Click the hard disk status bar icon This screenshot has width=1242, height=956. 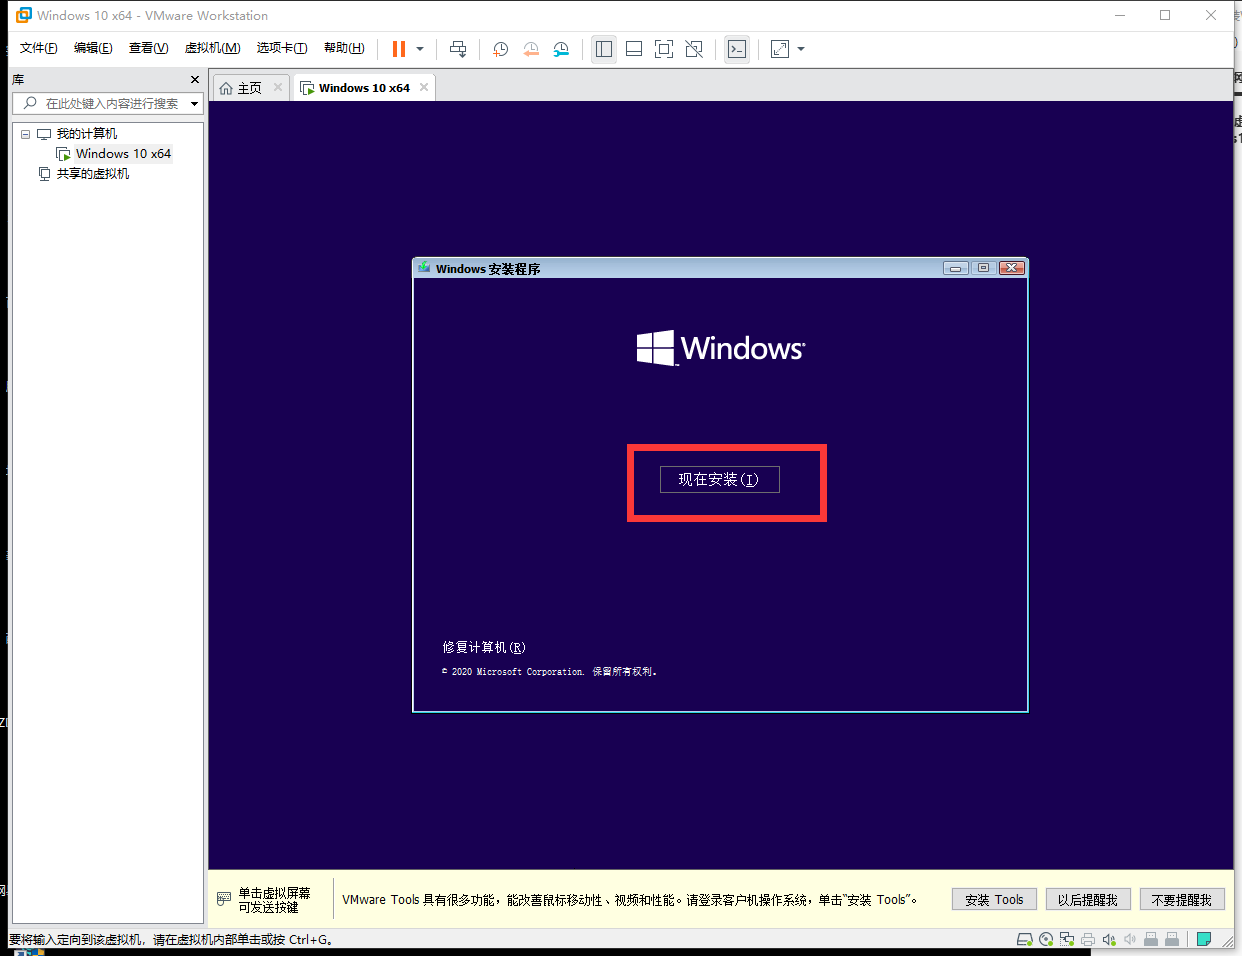pos(1024,939)
